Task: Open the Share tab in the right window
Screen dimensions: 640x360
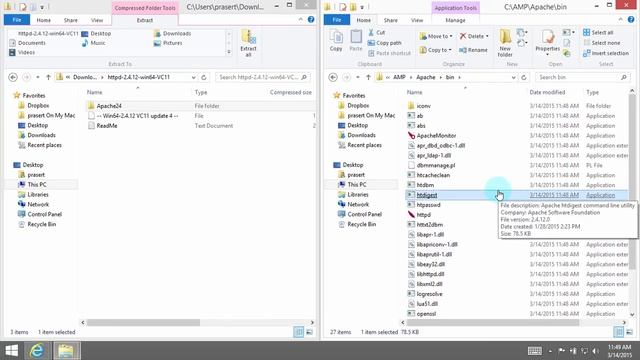Action: coord(390,20)
